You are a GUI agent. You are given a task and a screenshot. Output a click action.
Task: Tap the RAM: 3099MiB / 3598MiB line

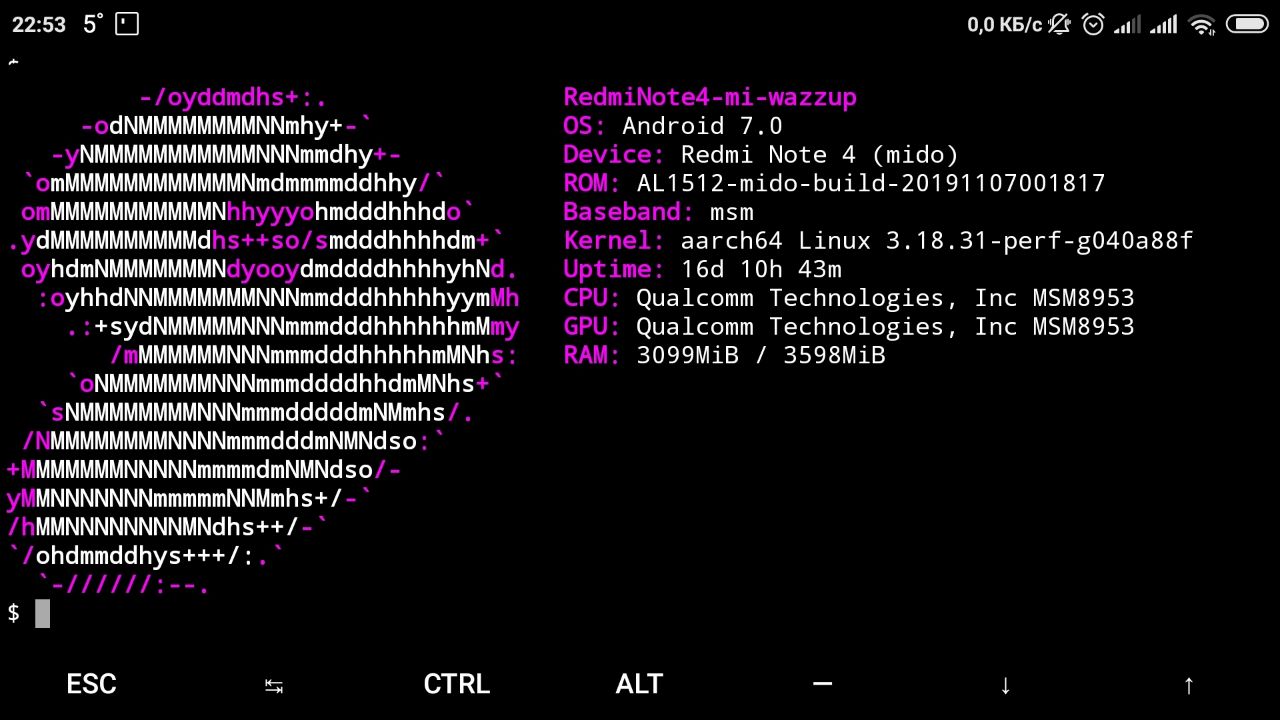click(x=724, y=356)
